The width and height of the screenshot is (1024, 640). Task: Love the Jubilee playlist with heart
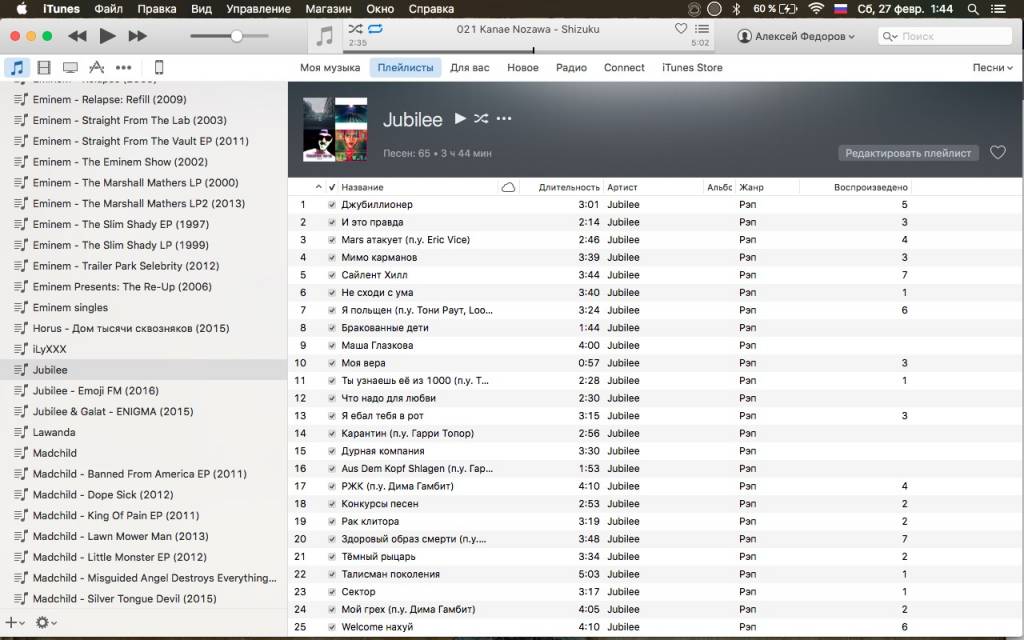click(x=998, y=152)
